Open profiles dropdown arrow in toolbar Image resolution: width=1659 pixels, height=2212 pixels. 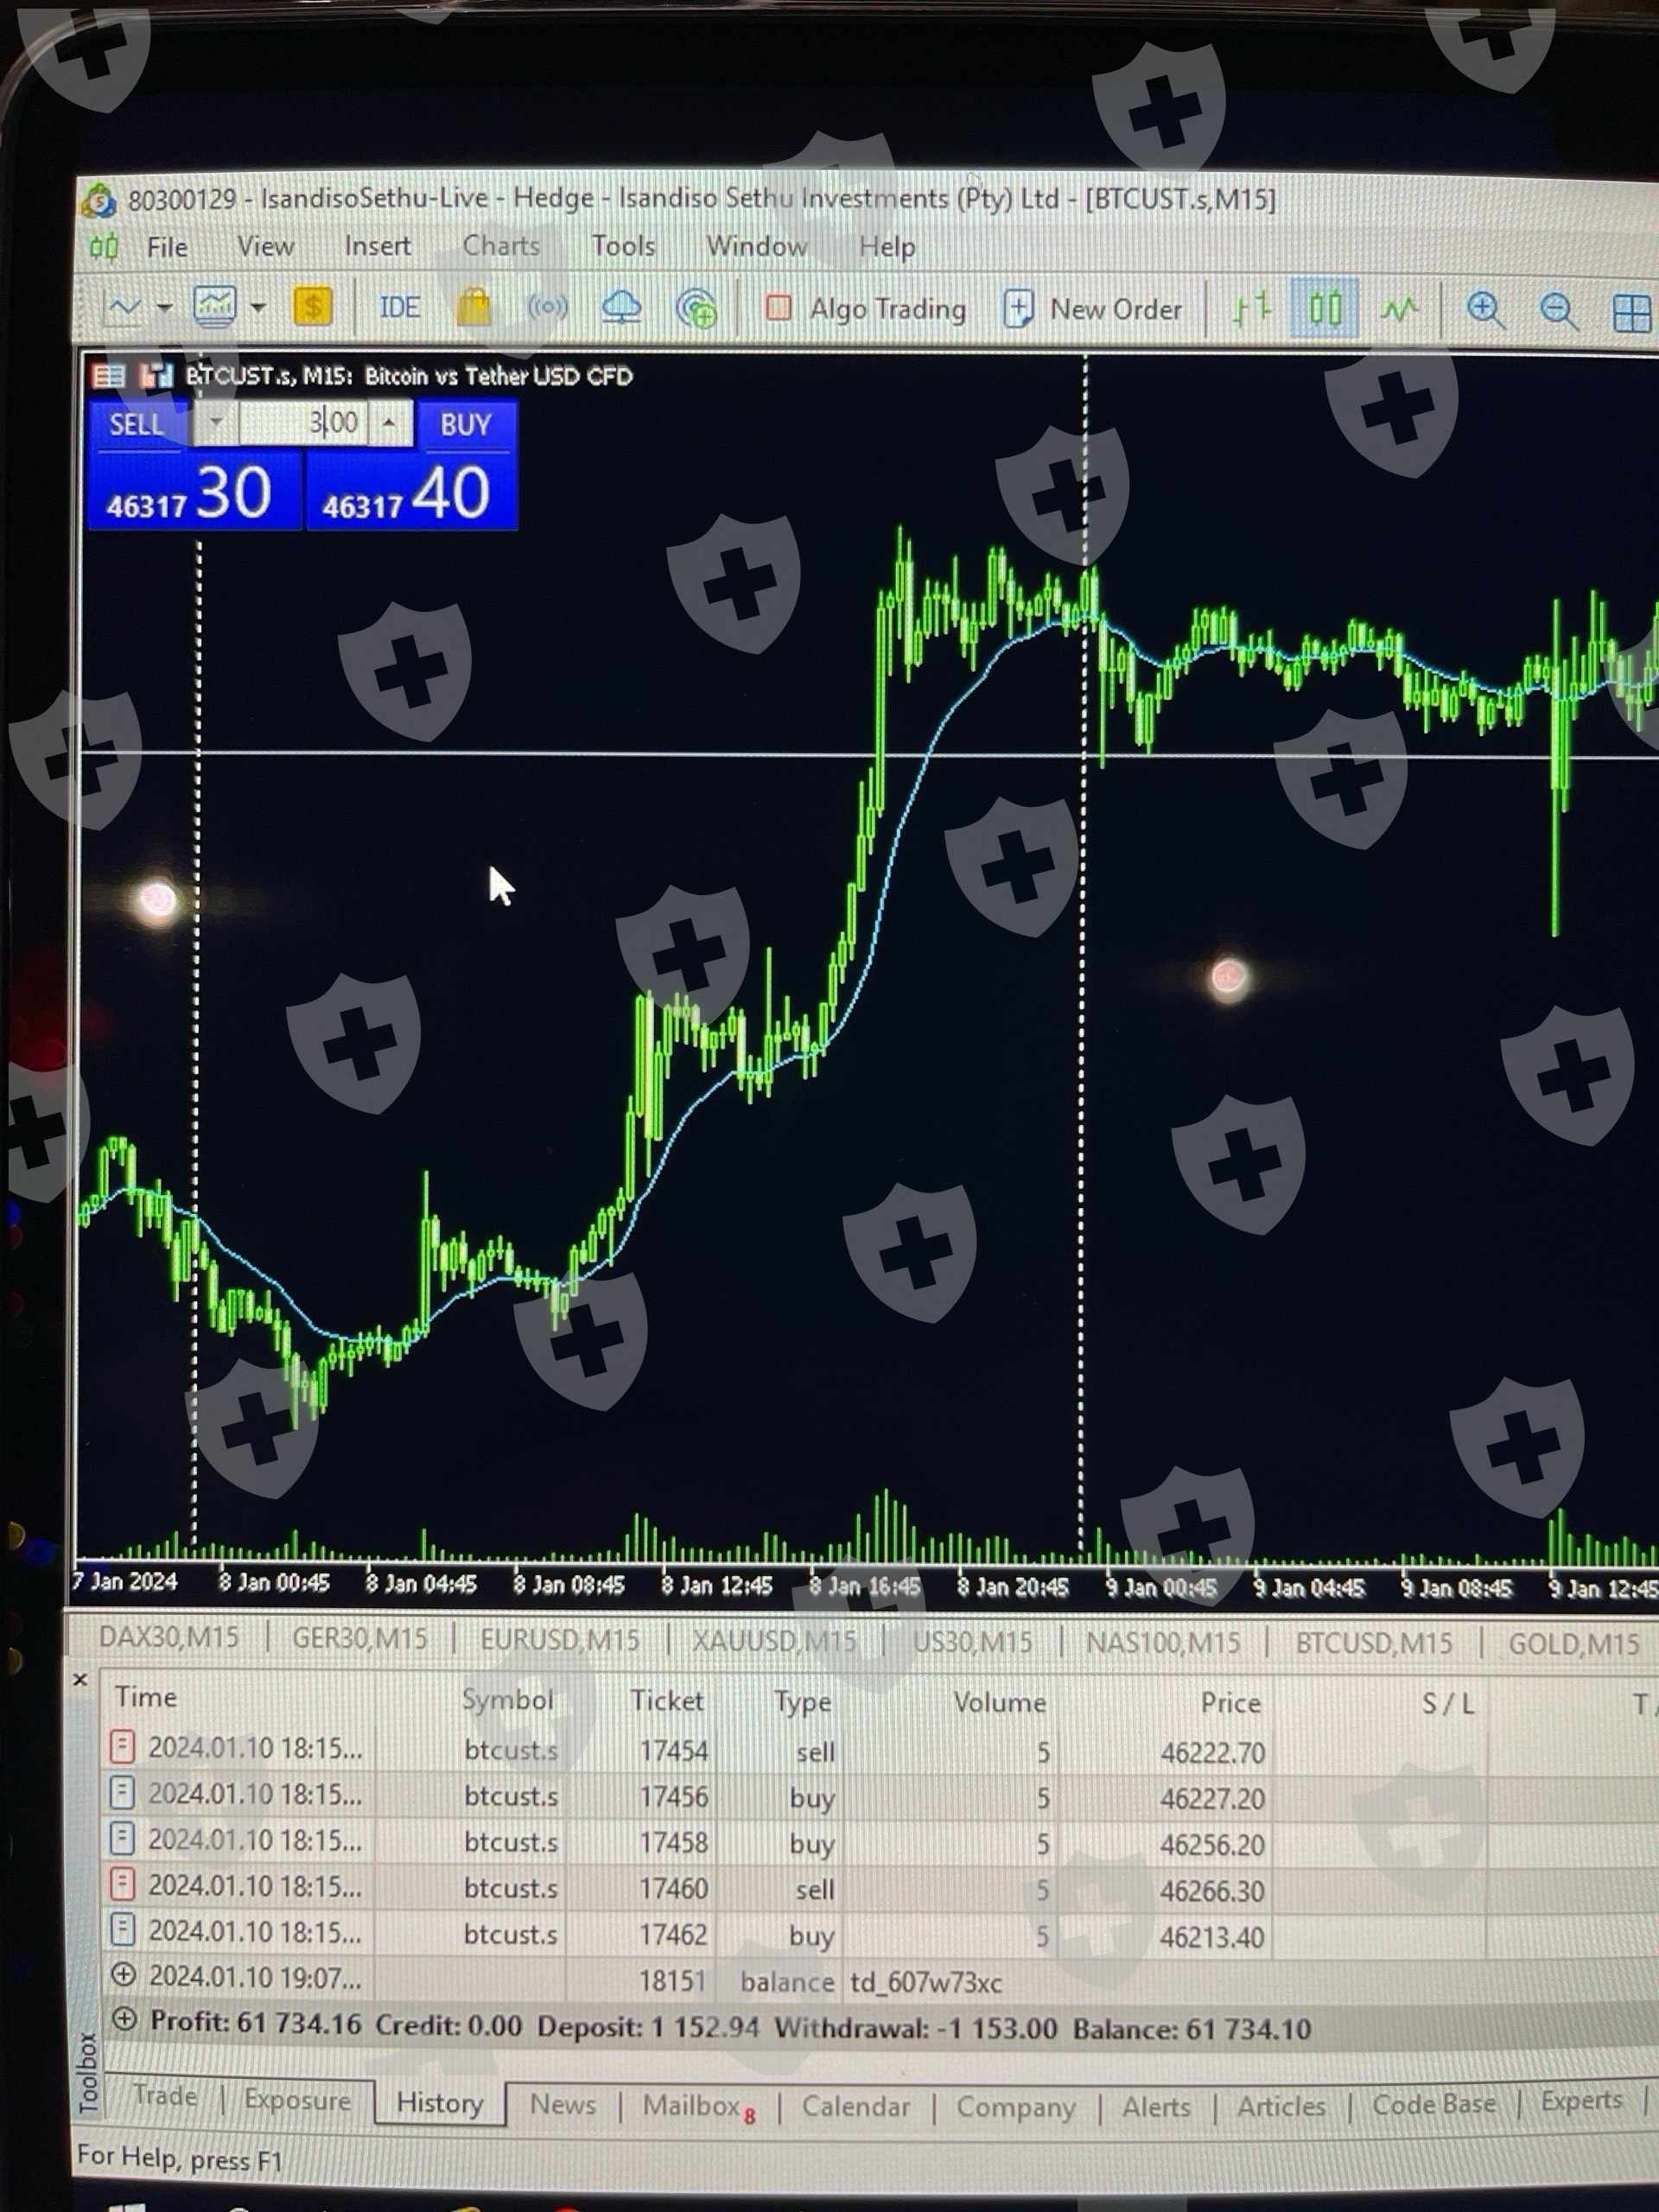(x=258, y=308)
